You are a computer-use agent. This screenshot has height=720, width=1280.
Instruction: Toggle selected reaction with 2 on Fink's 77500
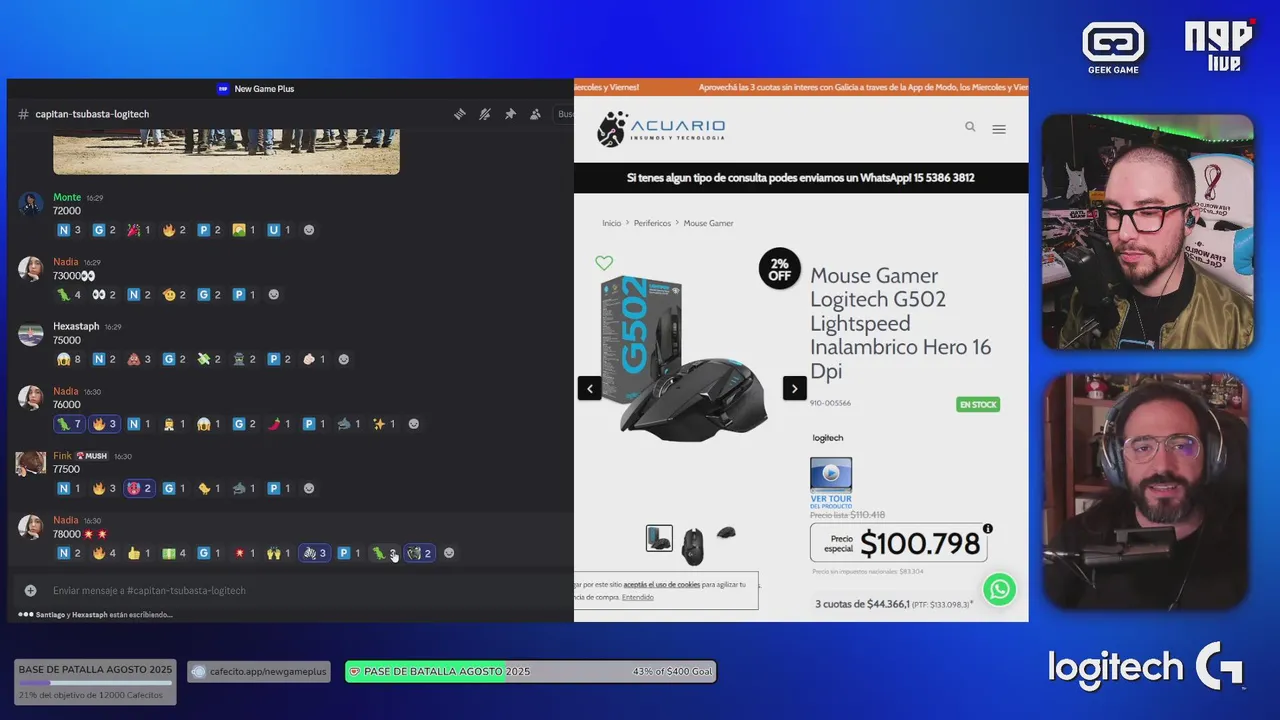[x=139, y=489]
